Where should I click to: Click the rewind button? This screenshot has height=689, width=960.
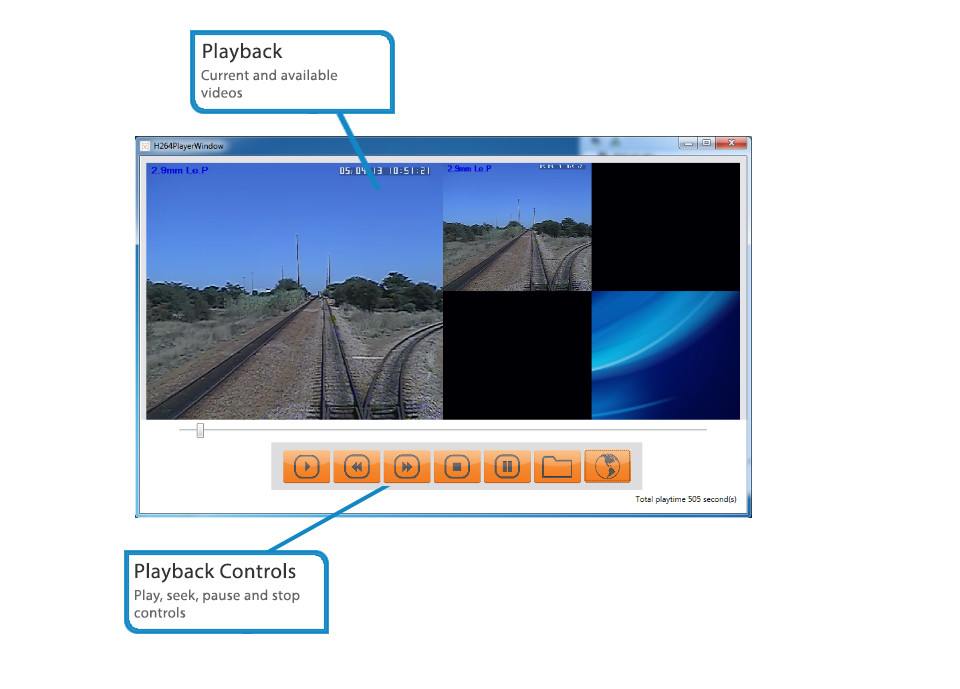[x=356, y=467]
